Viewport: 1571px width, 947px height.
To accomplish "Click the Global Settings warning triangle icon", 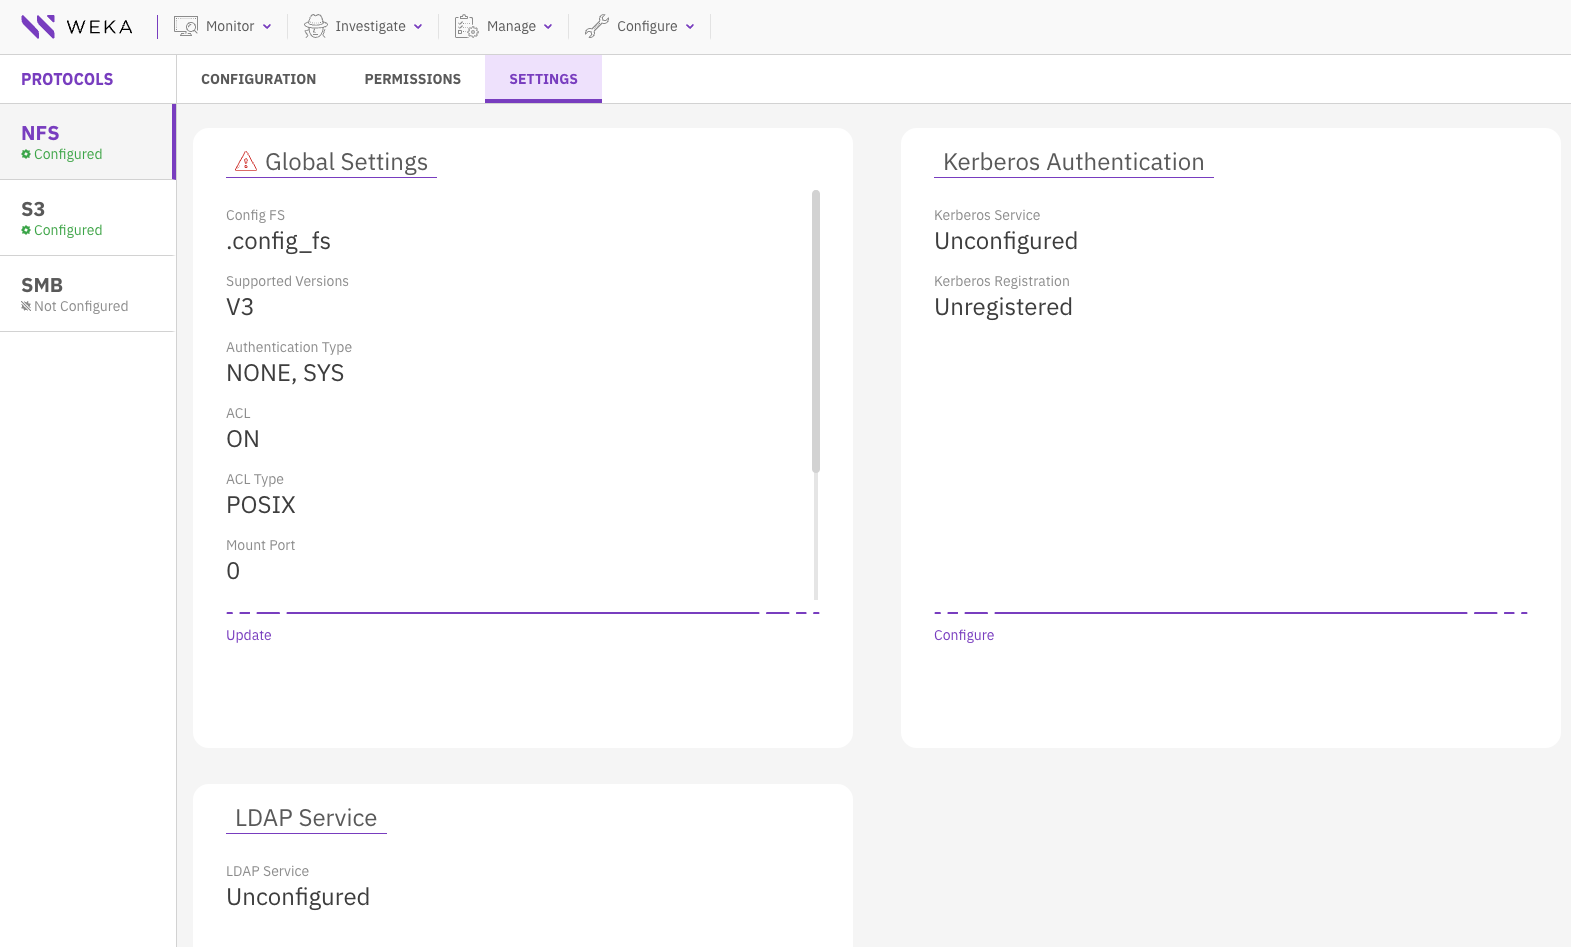I will coord(246,162).
